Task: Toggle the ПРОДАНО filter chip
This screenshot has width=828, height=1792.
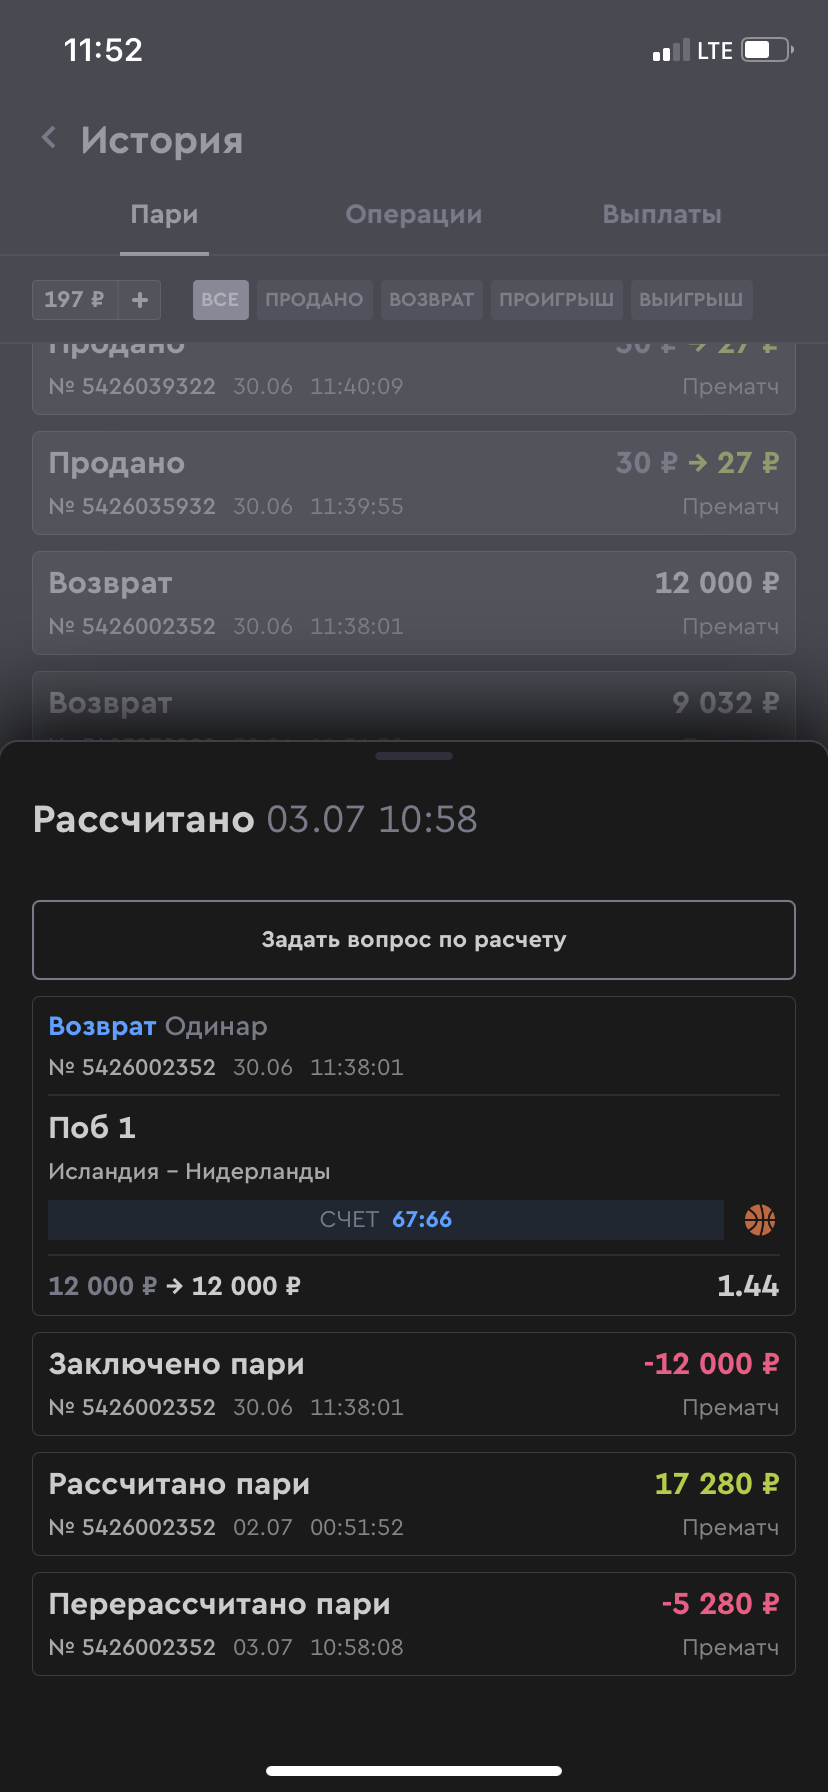Action: click(x=314, y=299)
